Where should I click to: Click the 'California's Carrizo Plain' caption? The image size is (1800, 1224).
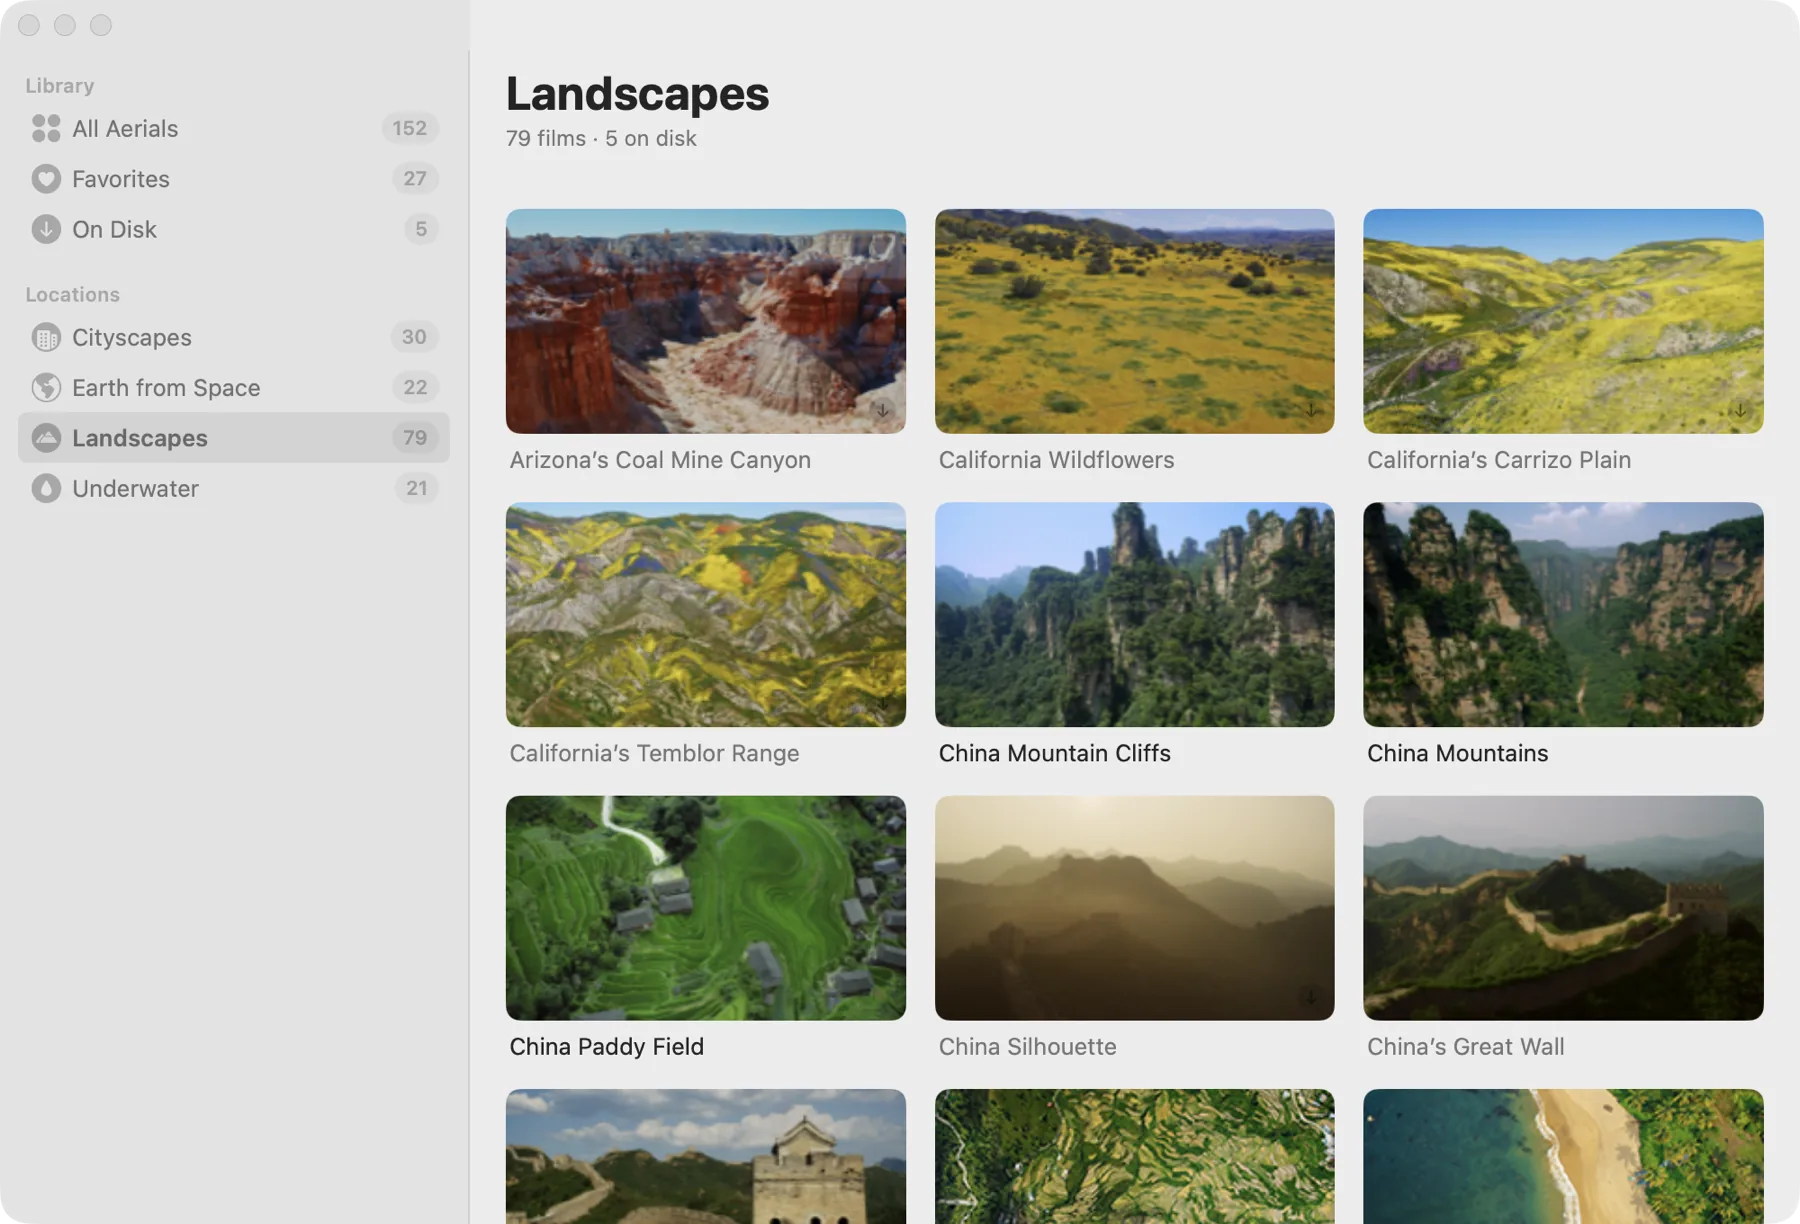pos(1499,460)
